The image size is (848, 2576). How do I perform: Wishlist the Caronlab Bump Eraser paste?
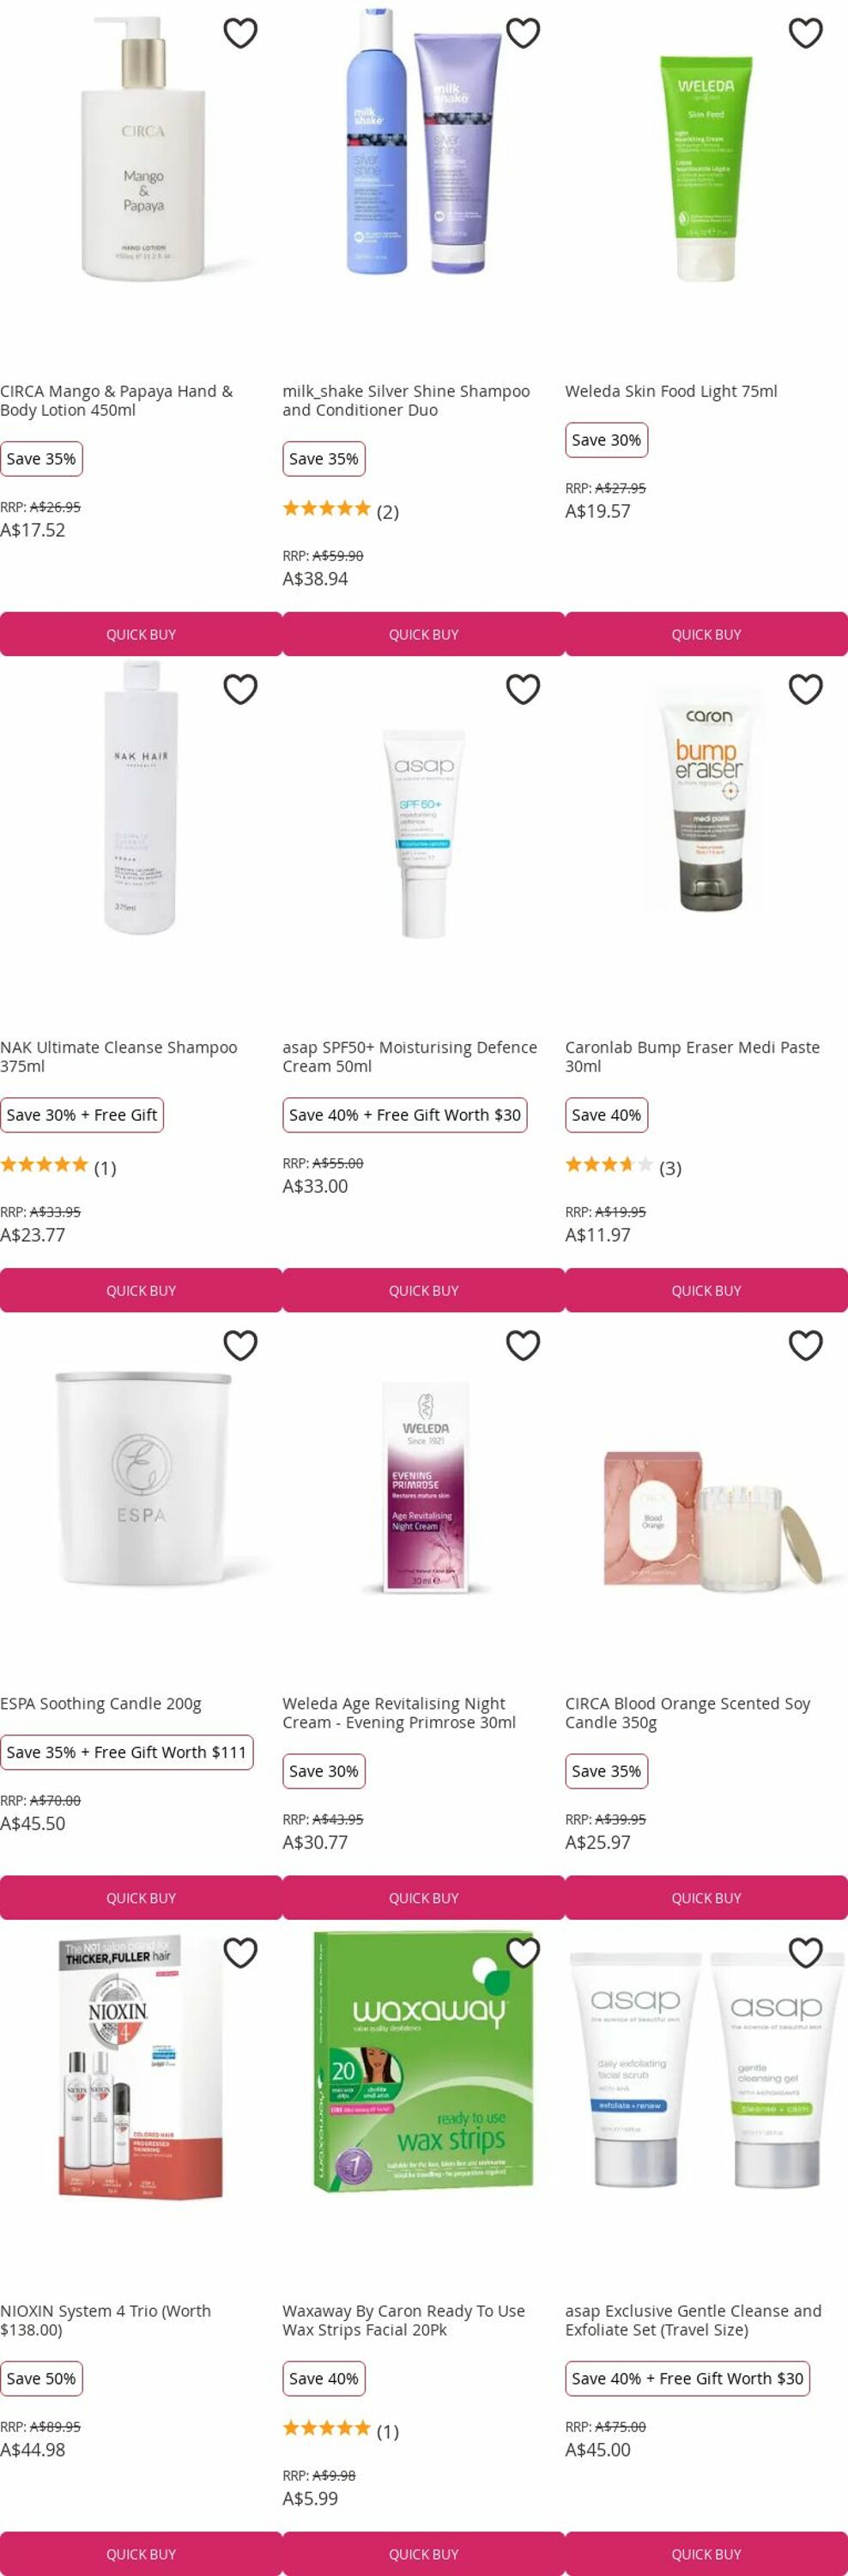806,689
